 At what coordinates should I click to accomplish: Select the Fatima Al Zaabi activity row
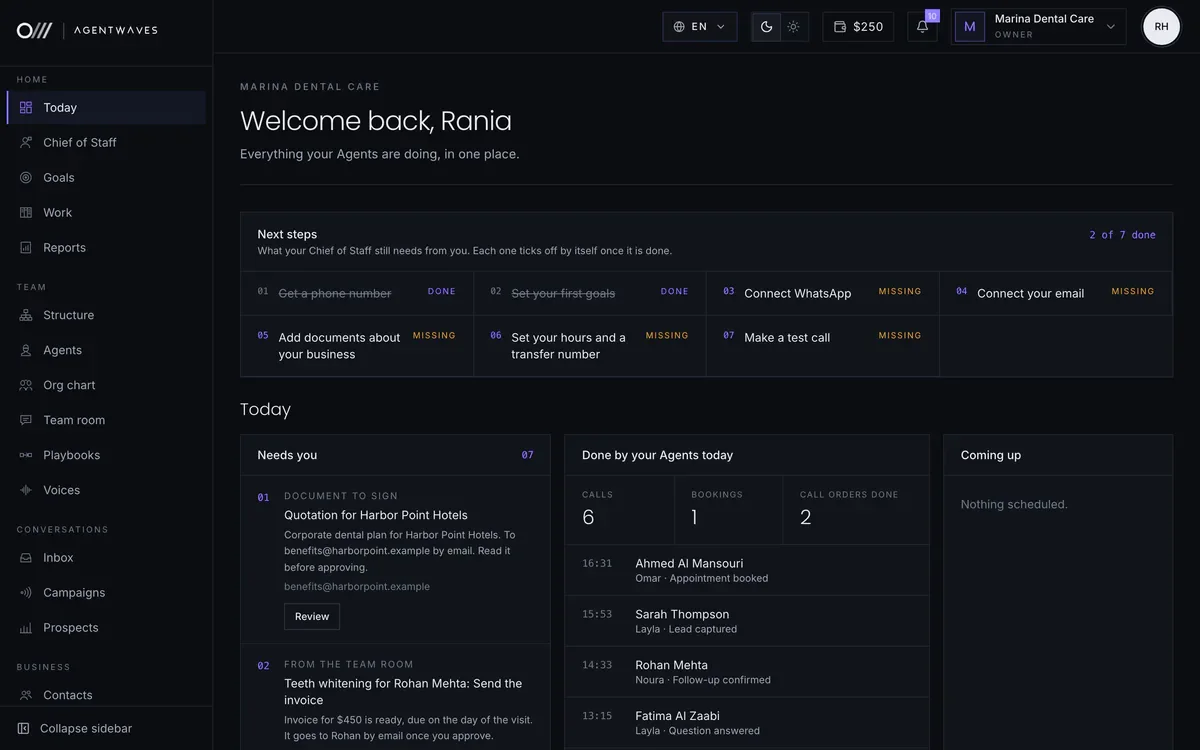pos(747,723)
